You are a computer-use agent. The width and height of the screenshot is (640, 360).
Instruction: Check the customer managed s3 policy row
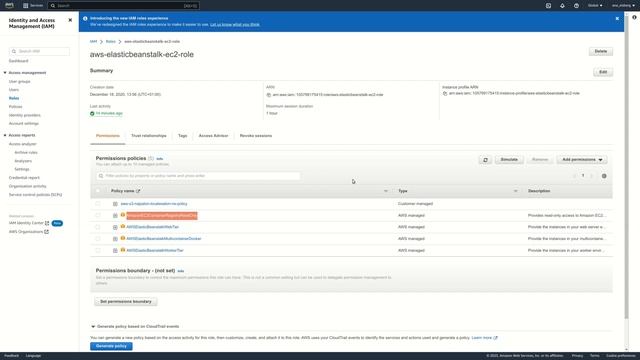pos(98,203)
